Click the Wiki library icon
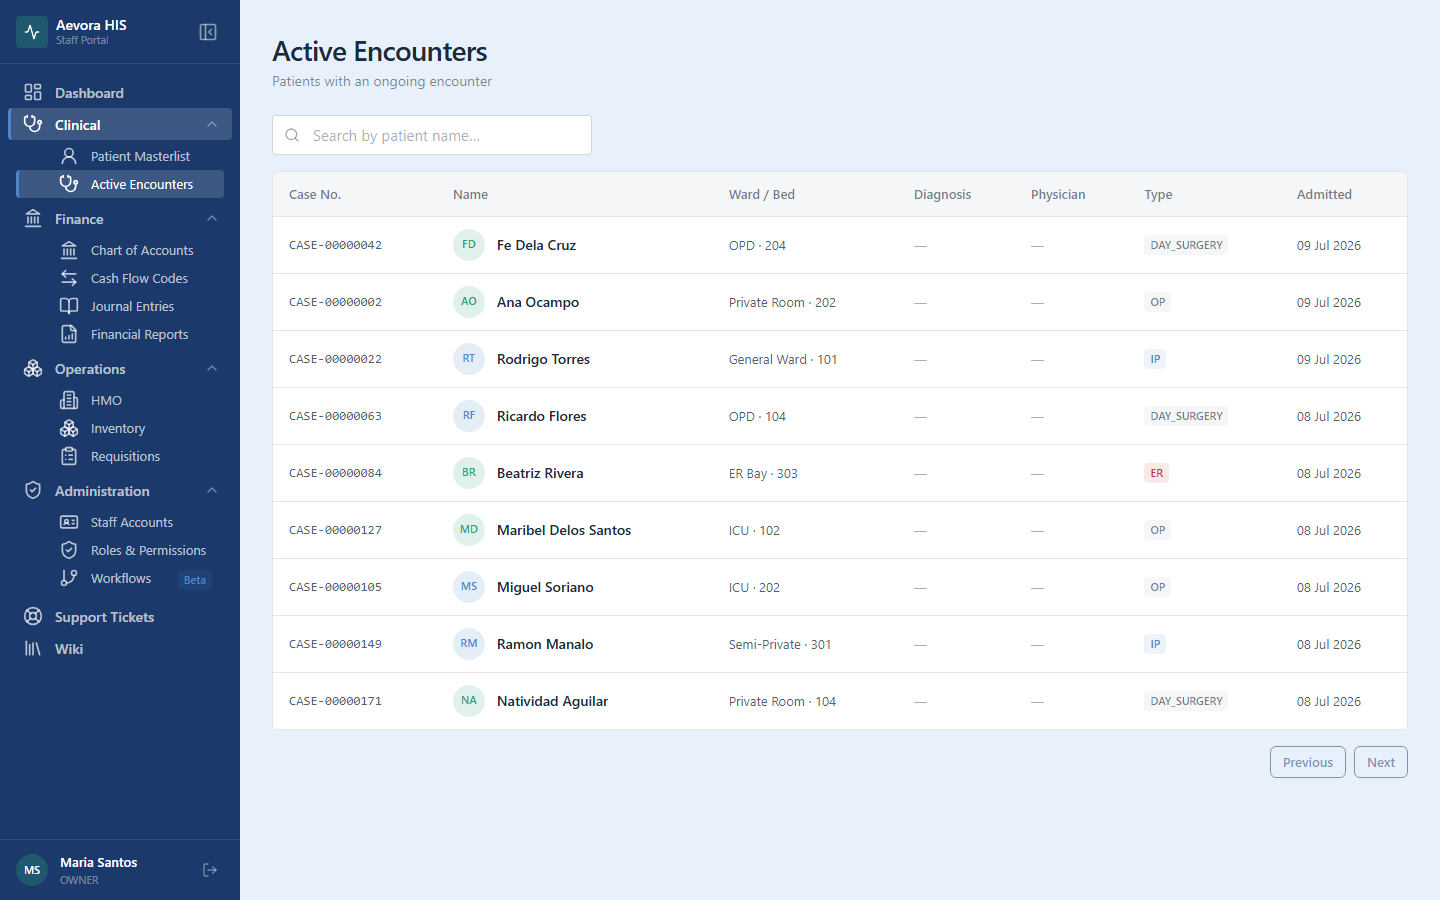Image resolution: width=1440 pixels, height=900 pixels. click(33, 649)
